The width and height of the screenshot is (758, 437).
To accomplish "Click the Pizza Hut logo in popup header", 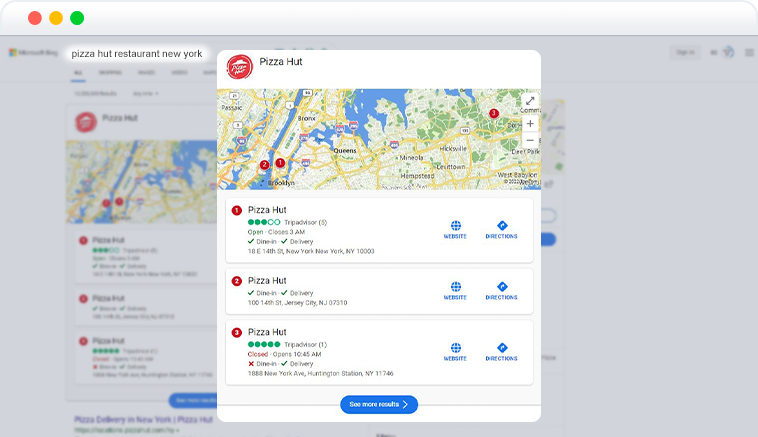I will point(240,67).
